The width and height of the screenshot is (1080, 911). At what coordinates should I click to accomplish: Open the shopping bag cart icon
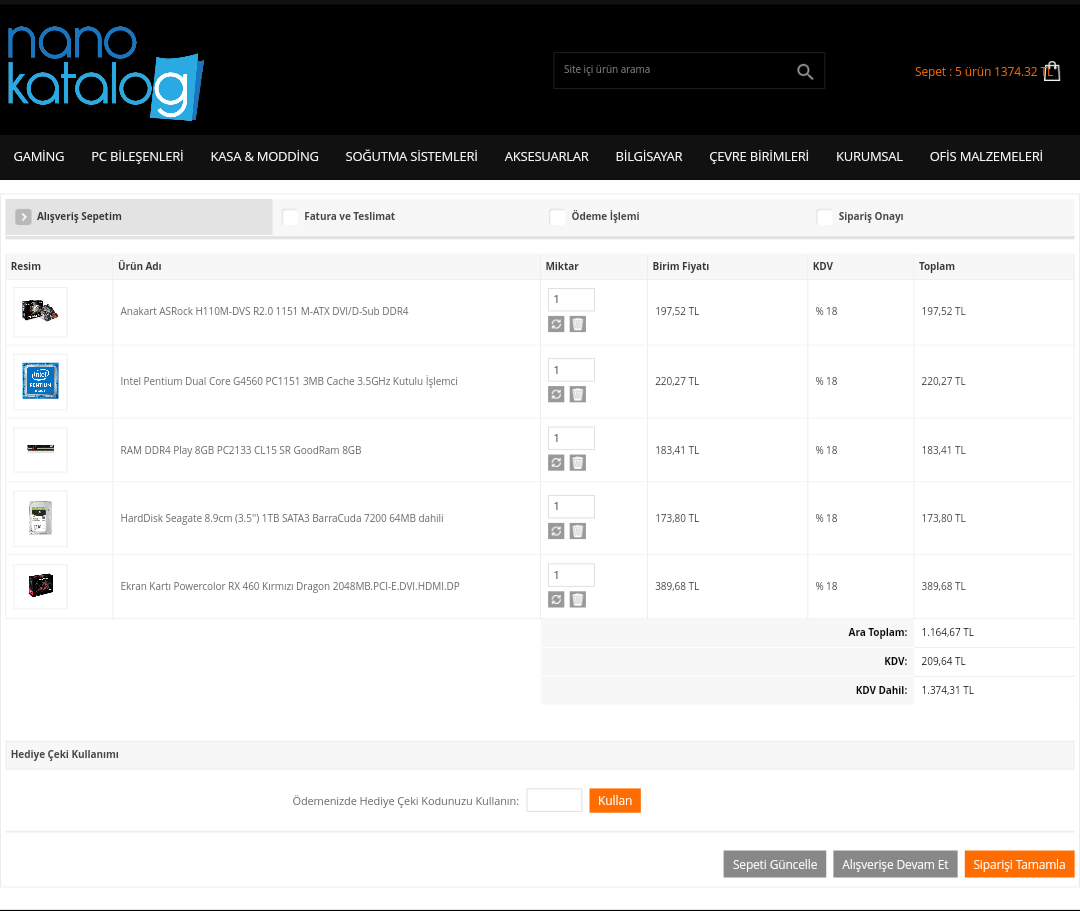click(1052, 71)
